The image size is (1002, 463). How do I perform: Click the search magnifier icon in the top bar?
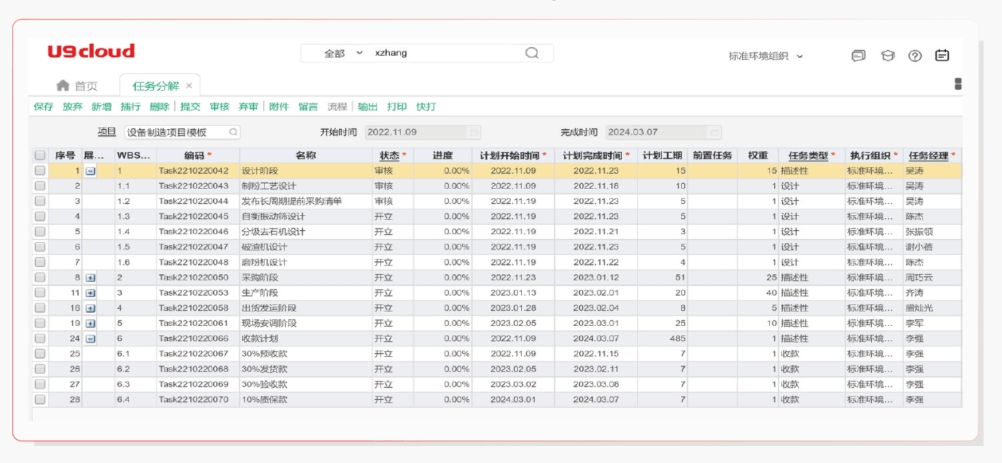532,53
